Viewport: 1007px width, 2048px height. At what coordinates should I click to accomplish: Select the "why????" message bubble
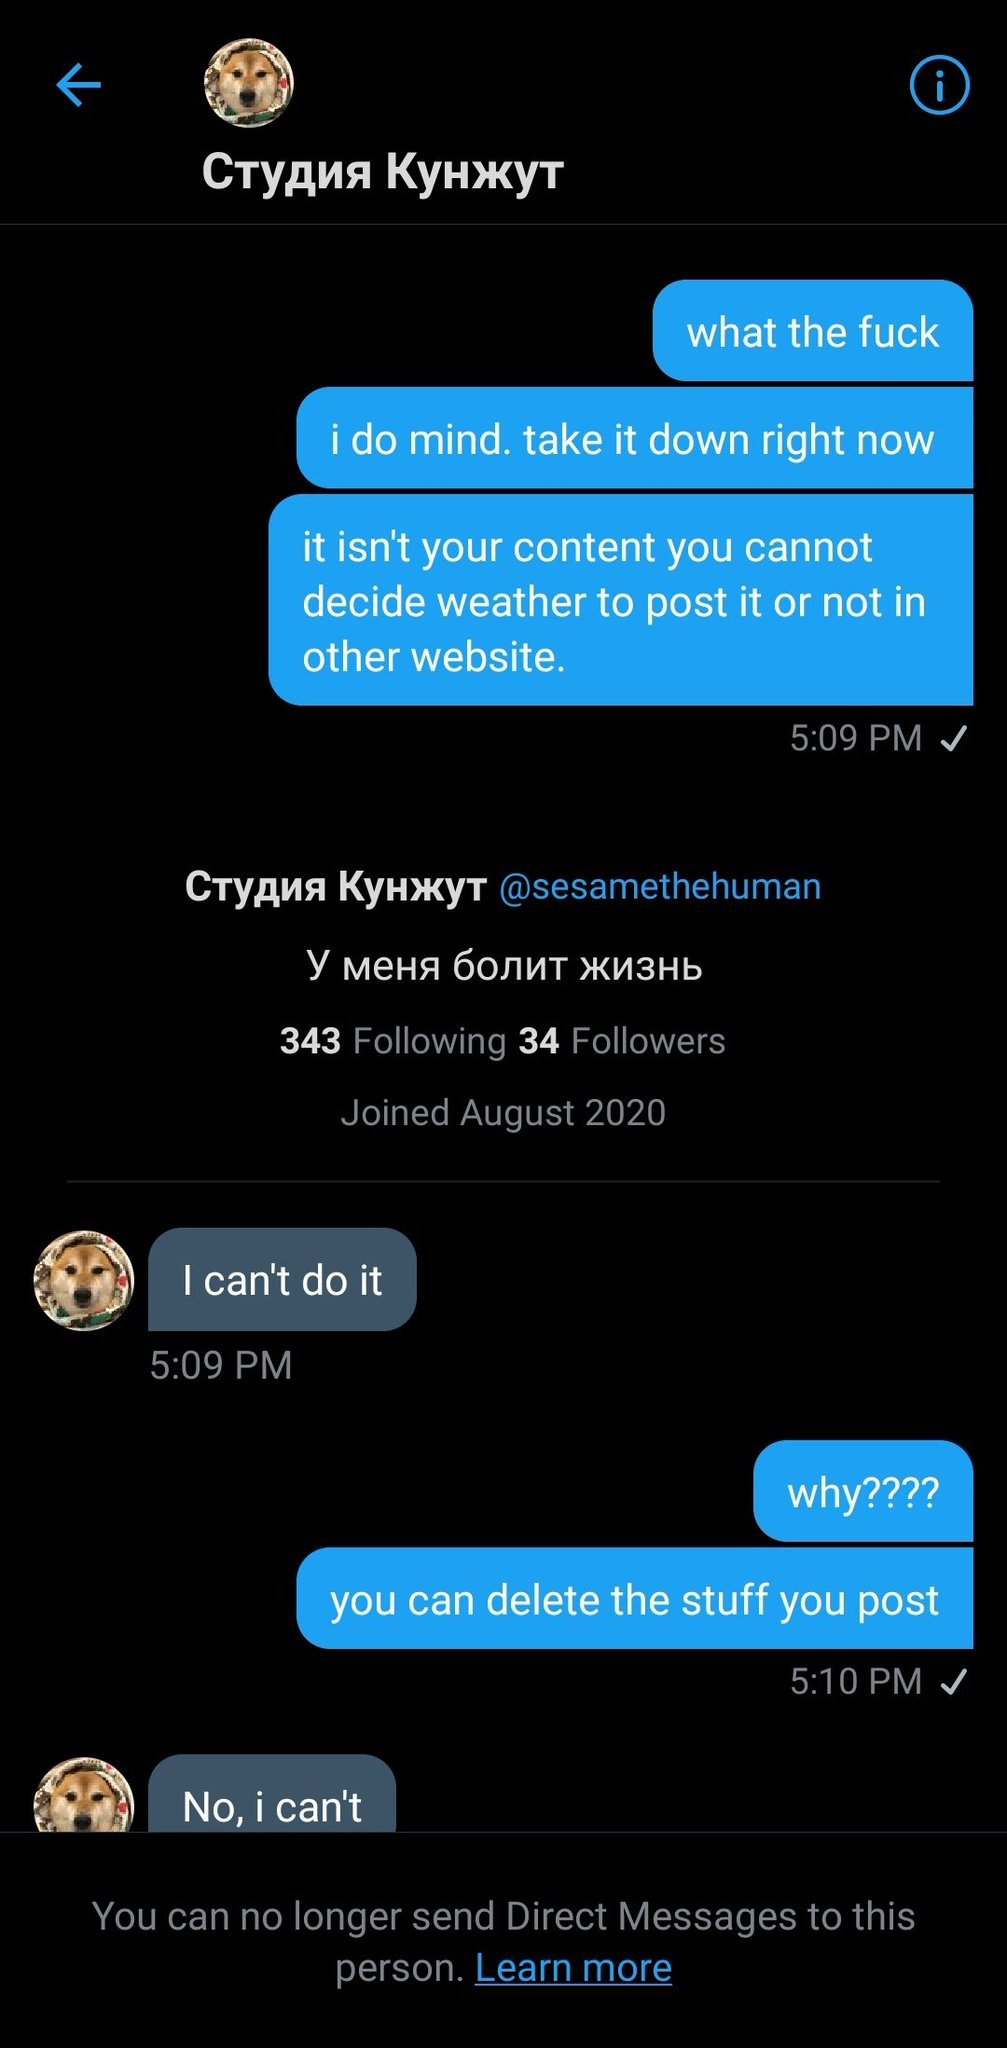tap(862, 1492)
